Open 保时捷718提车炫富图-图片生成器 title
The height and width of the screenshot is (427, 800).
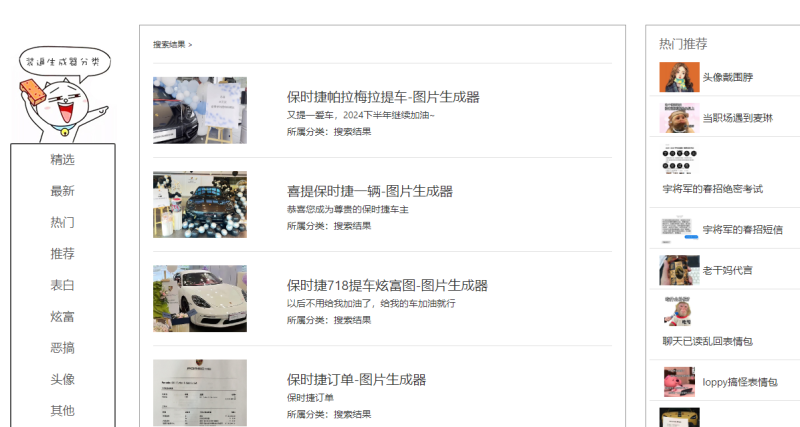(387, 285)
